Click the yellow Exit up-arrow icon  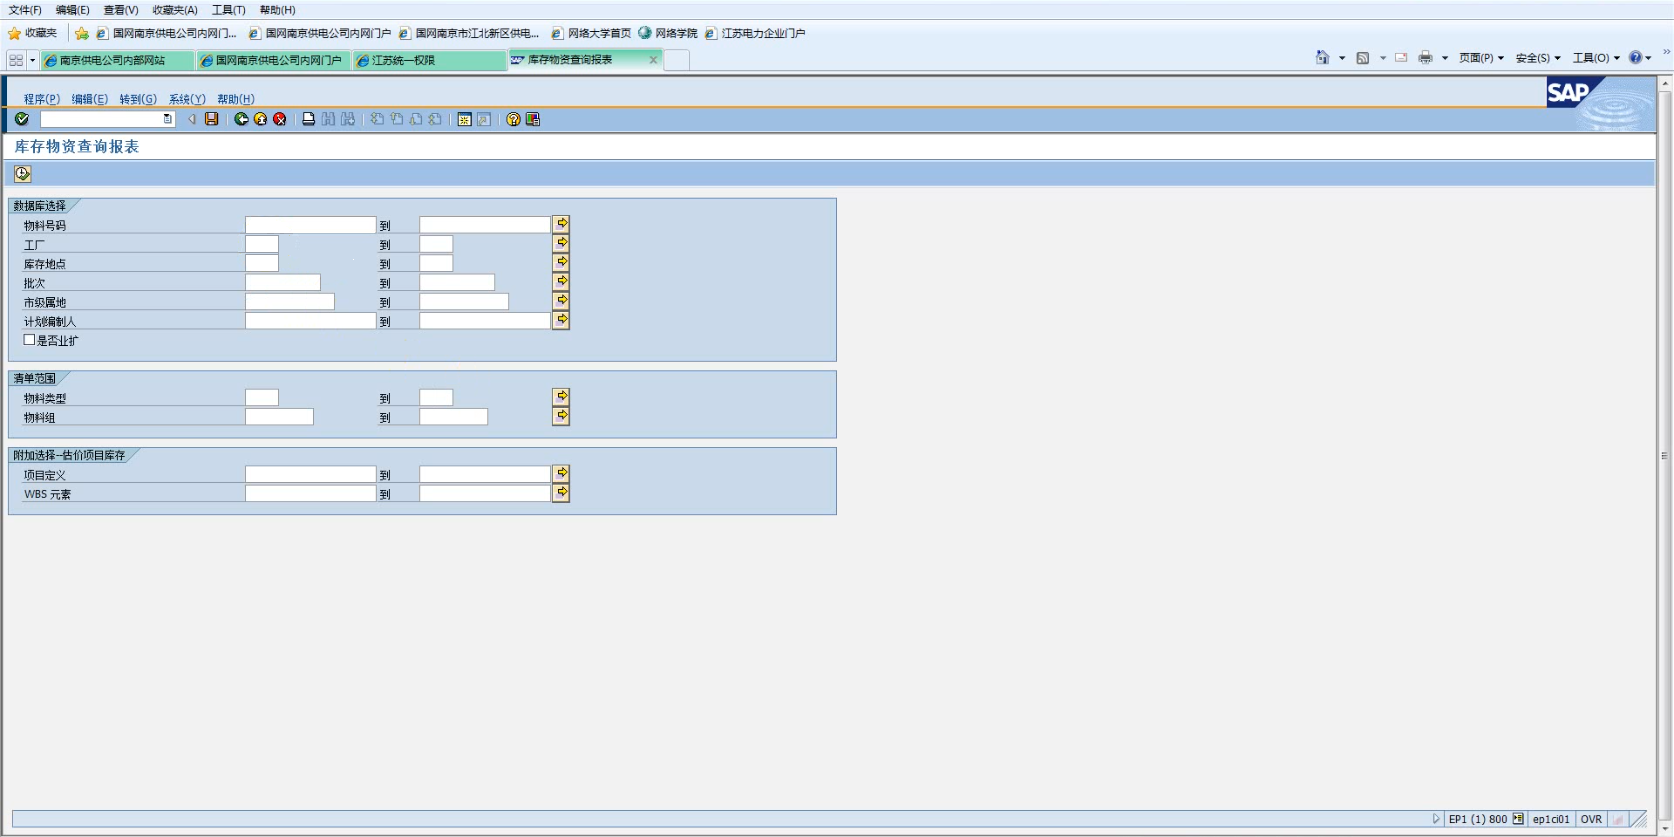coord(261,119)
